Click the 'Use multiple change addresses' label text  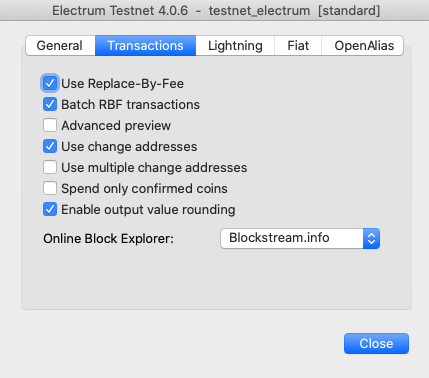coord(154,168)
